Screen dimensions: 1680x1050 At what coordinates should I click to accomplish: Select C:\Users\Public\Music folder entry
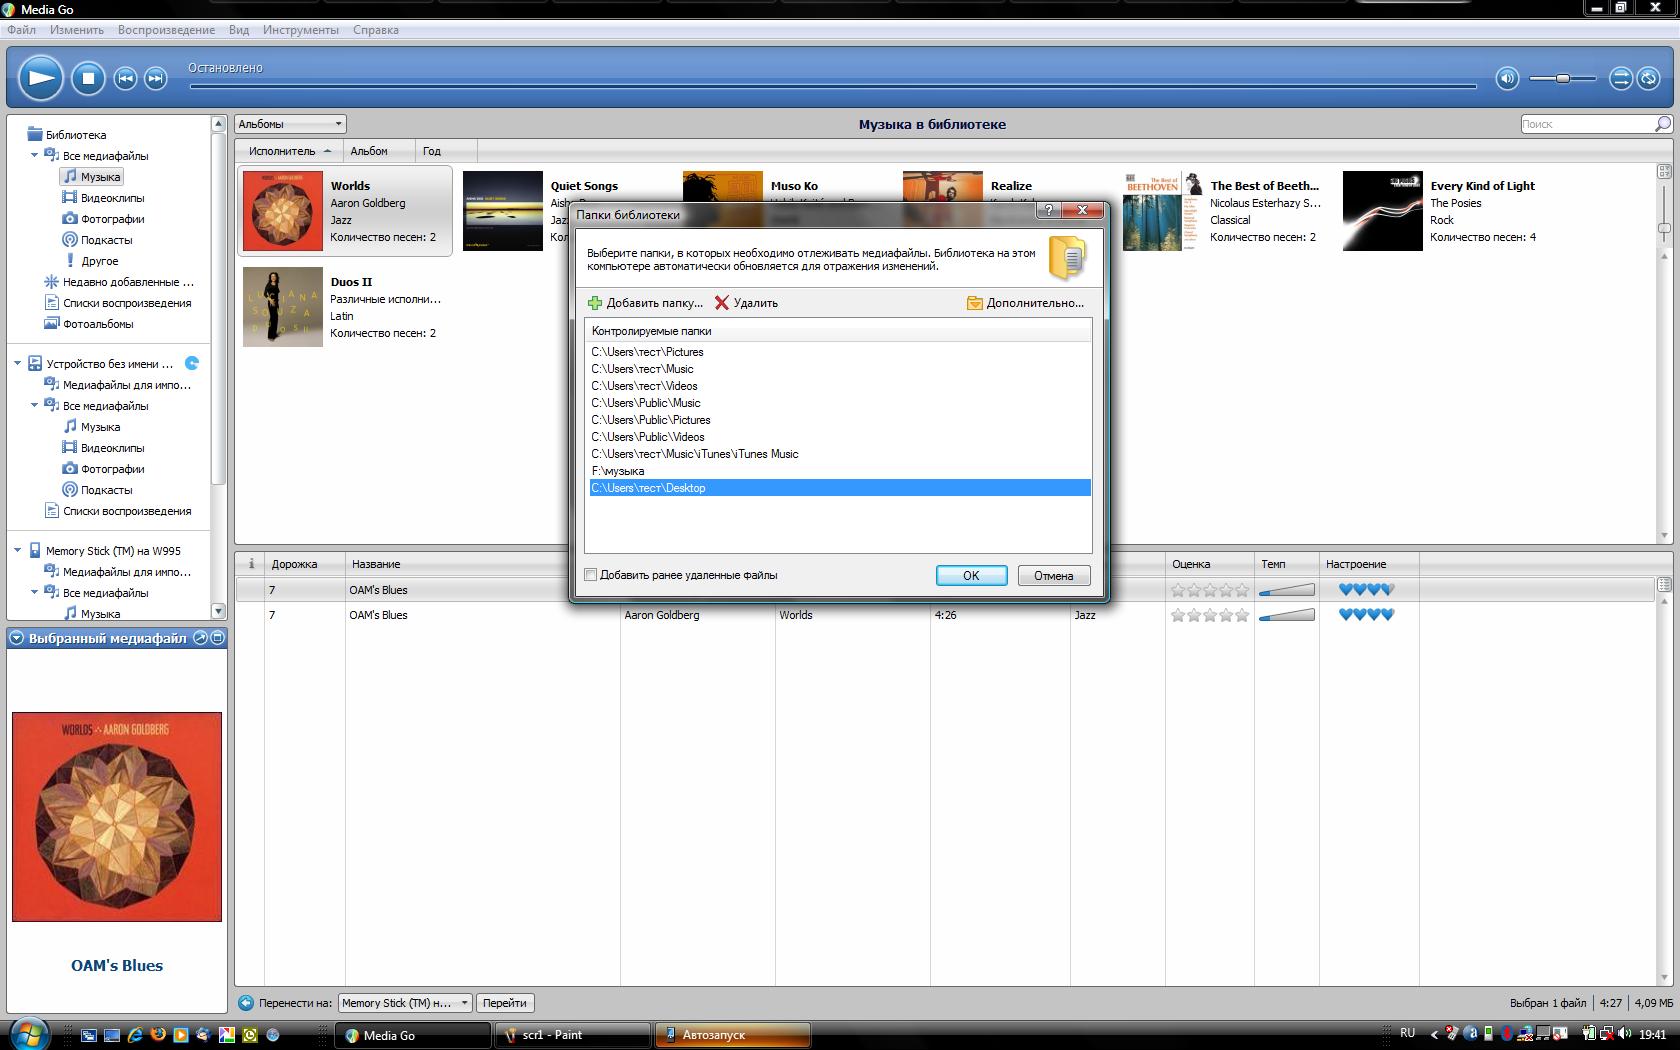838,403
